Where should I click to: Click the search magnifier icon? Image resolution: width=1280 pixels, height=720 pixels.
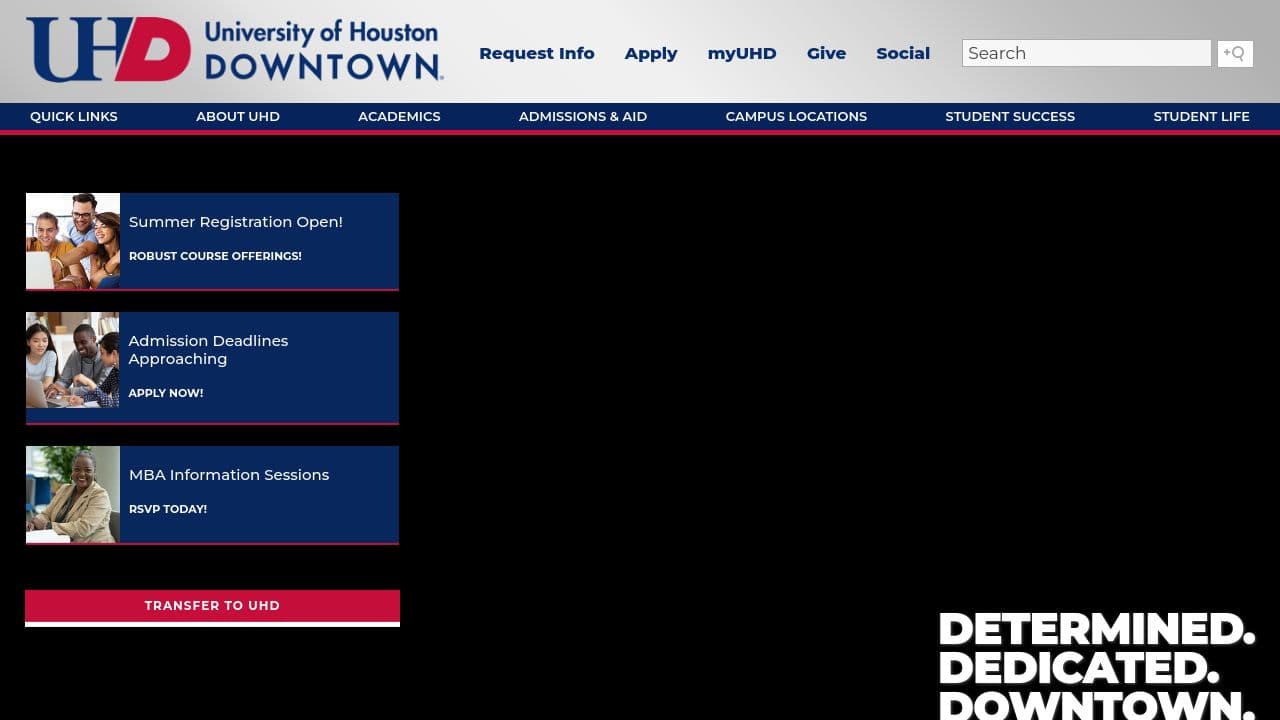click(1234, 53)
